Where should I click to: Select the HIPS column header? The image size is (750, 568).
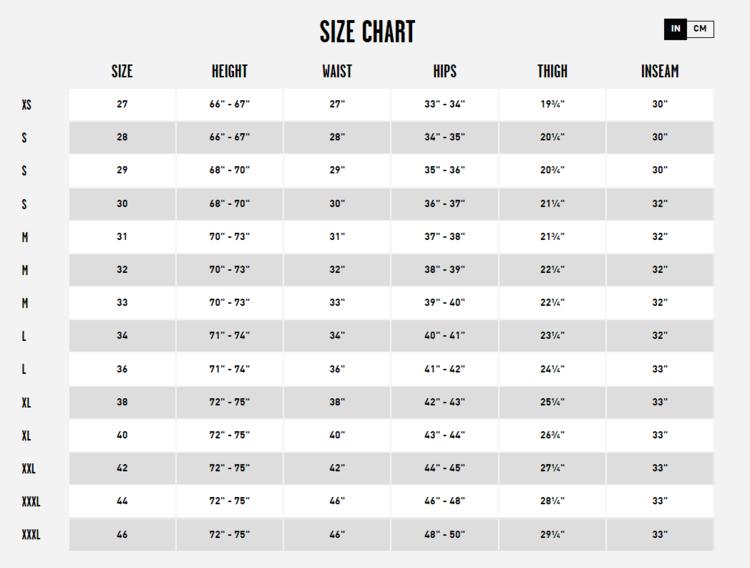point(445,71)
